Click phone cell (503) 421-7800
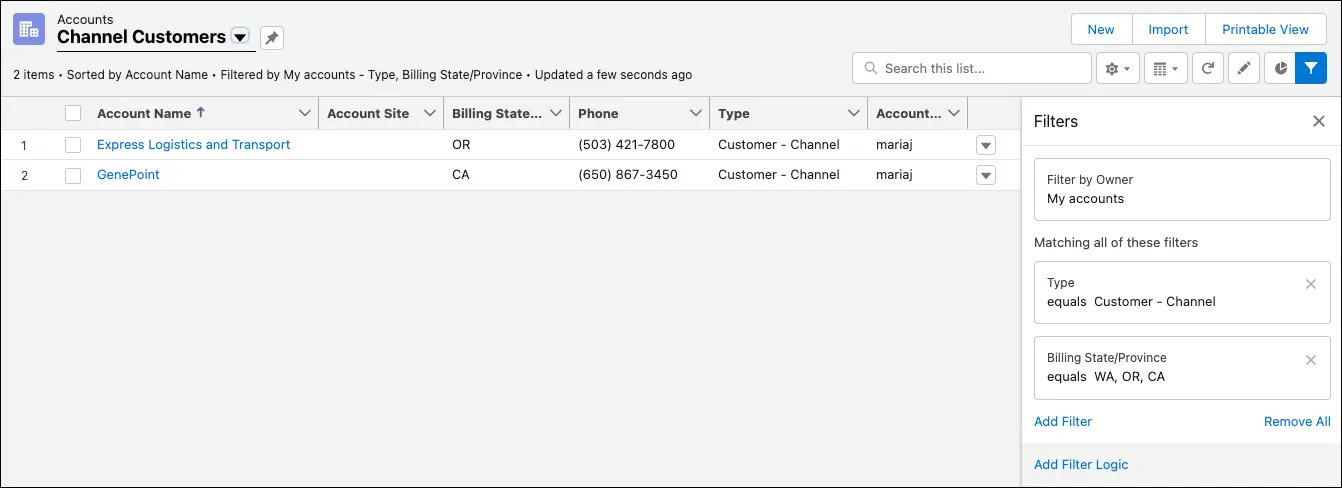The image size is (1342, 488). tap(626, 144)
